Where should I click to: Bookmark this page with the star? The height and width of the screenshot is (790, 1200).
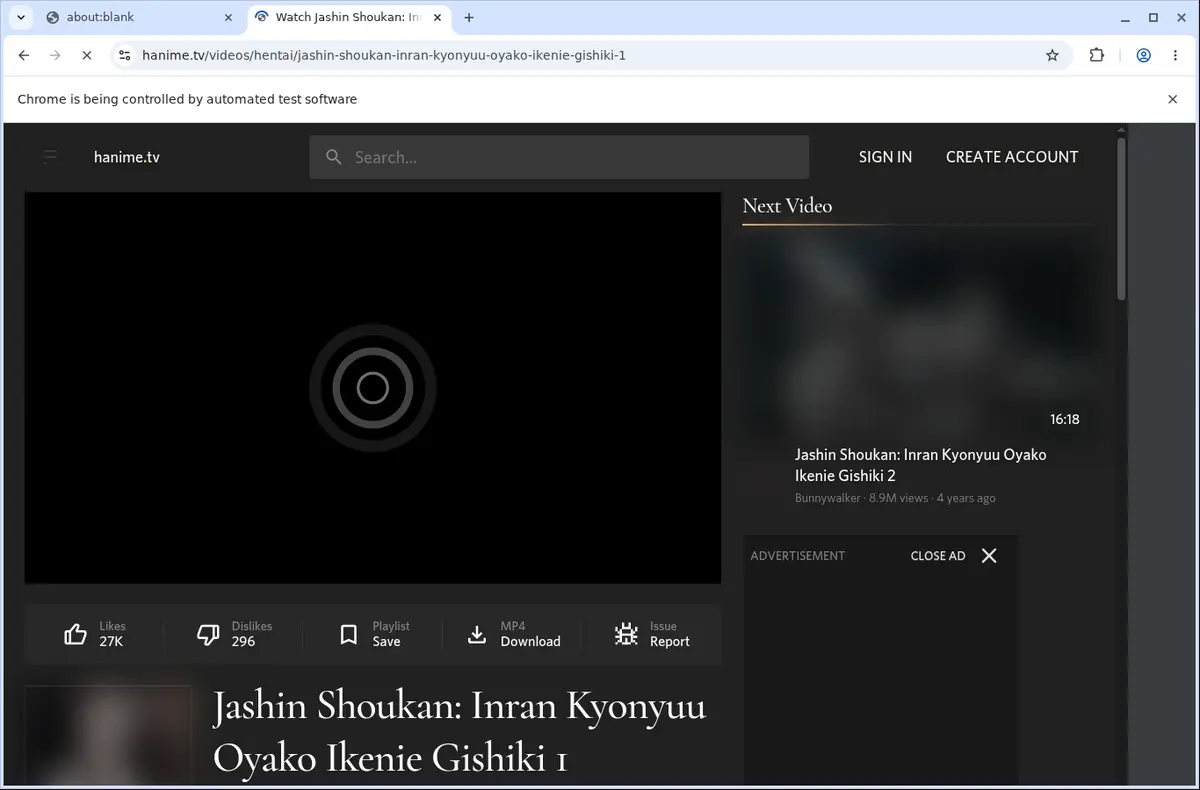pyautogui.click(x=1052, y=56)
